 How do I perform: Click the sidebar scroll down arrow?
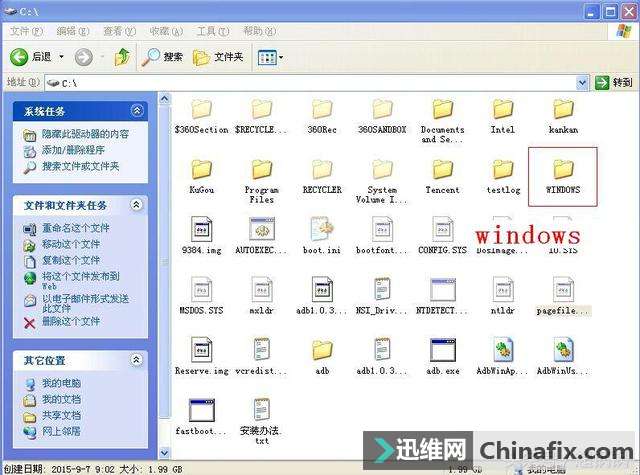164,453
